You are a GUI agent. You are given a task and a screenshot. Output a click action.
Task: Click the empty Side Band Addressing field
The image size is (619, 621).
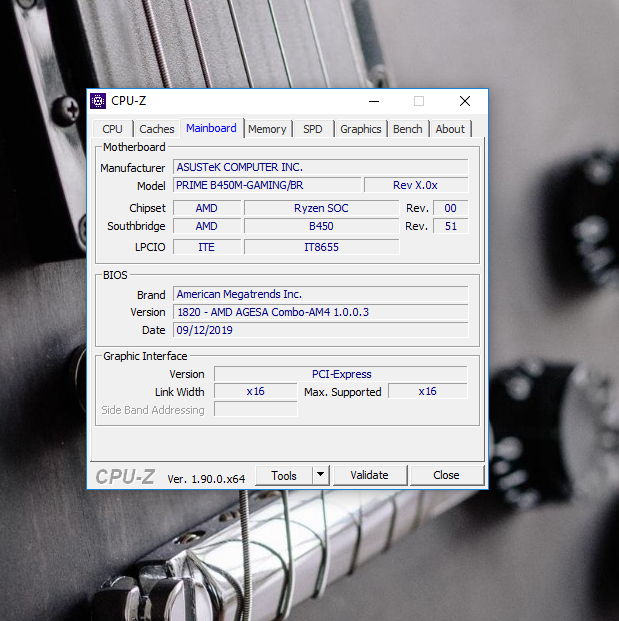pyautogui.click(x=255, y=409)
